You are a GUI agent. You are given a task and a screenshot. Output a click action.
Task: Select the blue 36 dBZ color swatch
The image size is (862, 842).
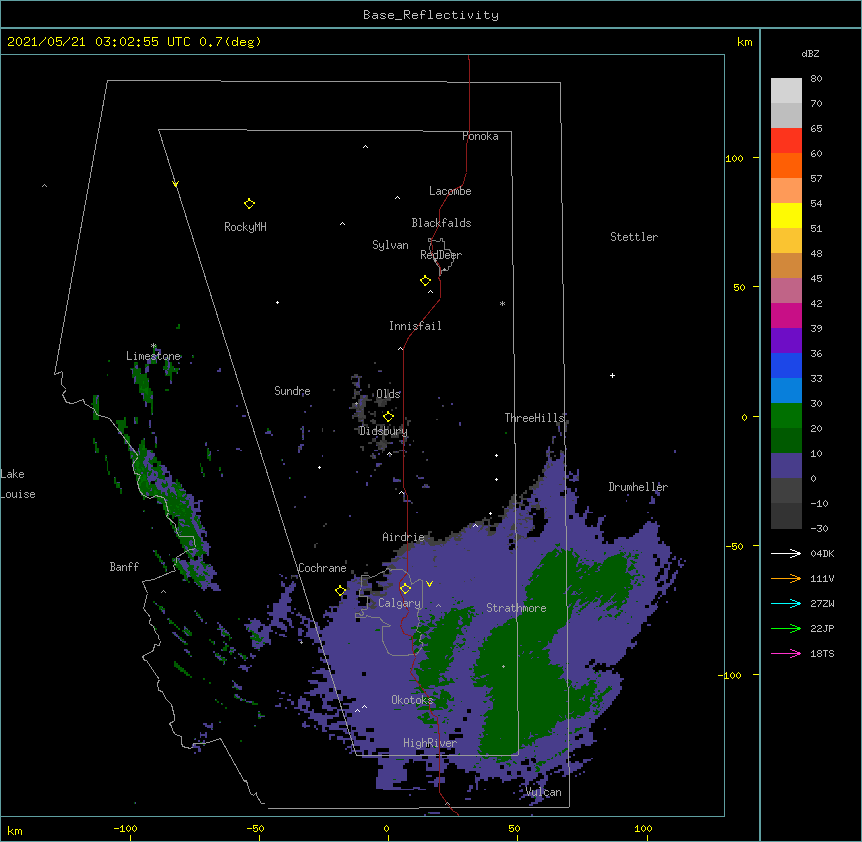(x=786, y=365)
